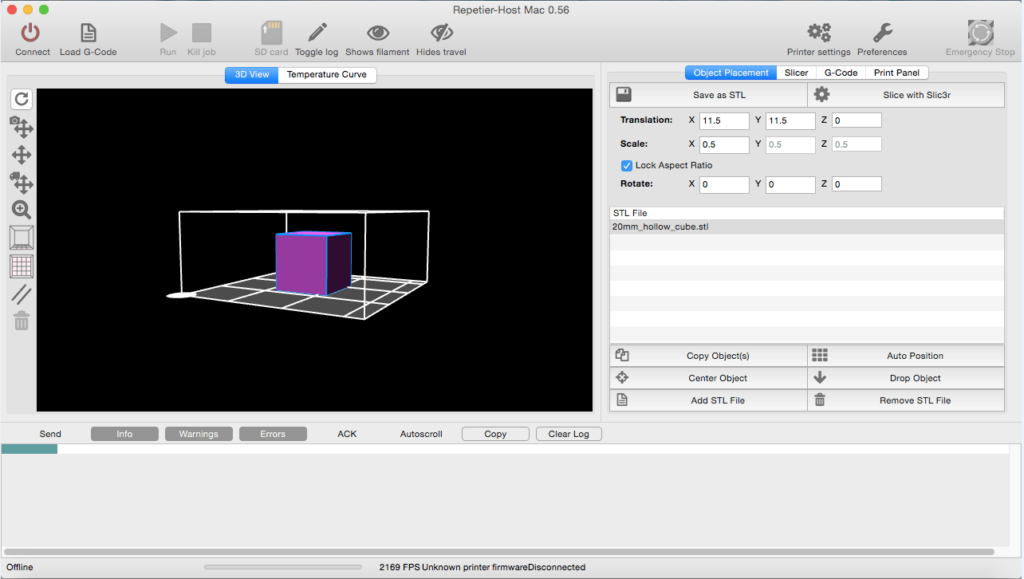Click the Rotate X input field

pyautogui.click(x=724, y=184)
